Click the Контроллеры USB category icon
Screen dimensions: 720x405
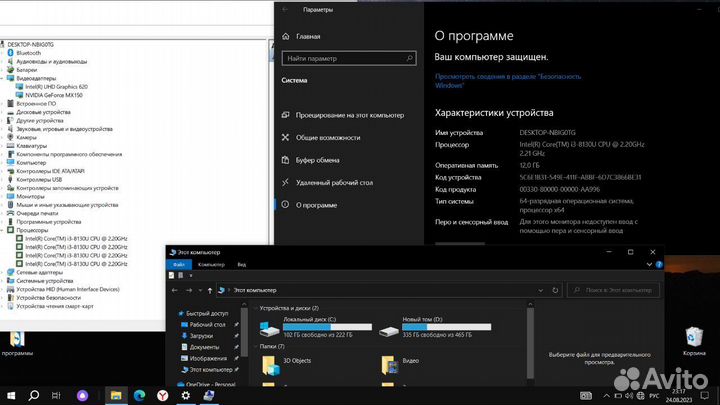coord(11,180)
